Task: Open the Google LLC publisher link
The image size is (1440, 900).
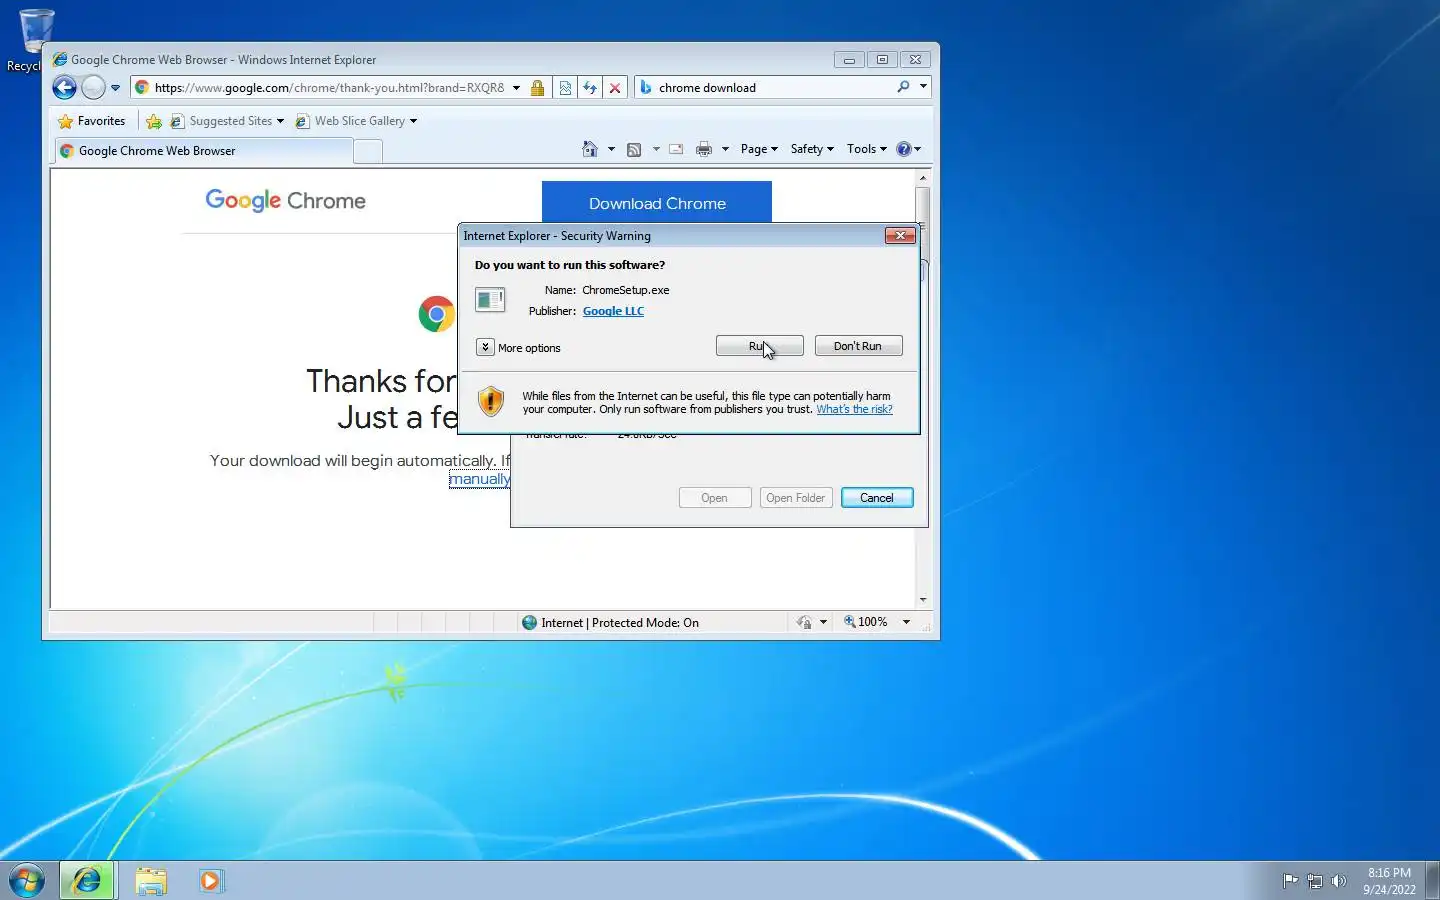Action: pyautogui.click(x=613, y=311)
